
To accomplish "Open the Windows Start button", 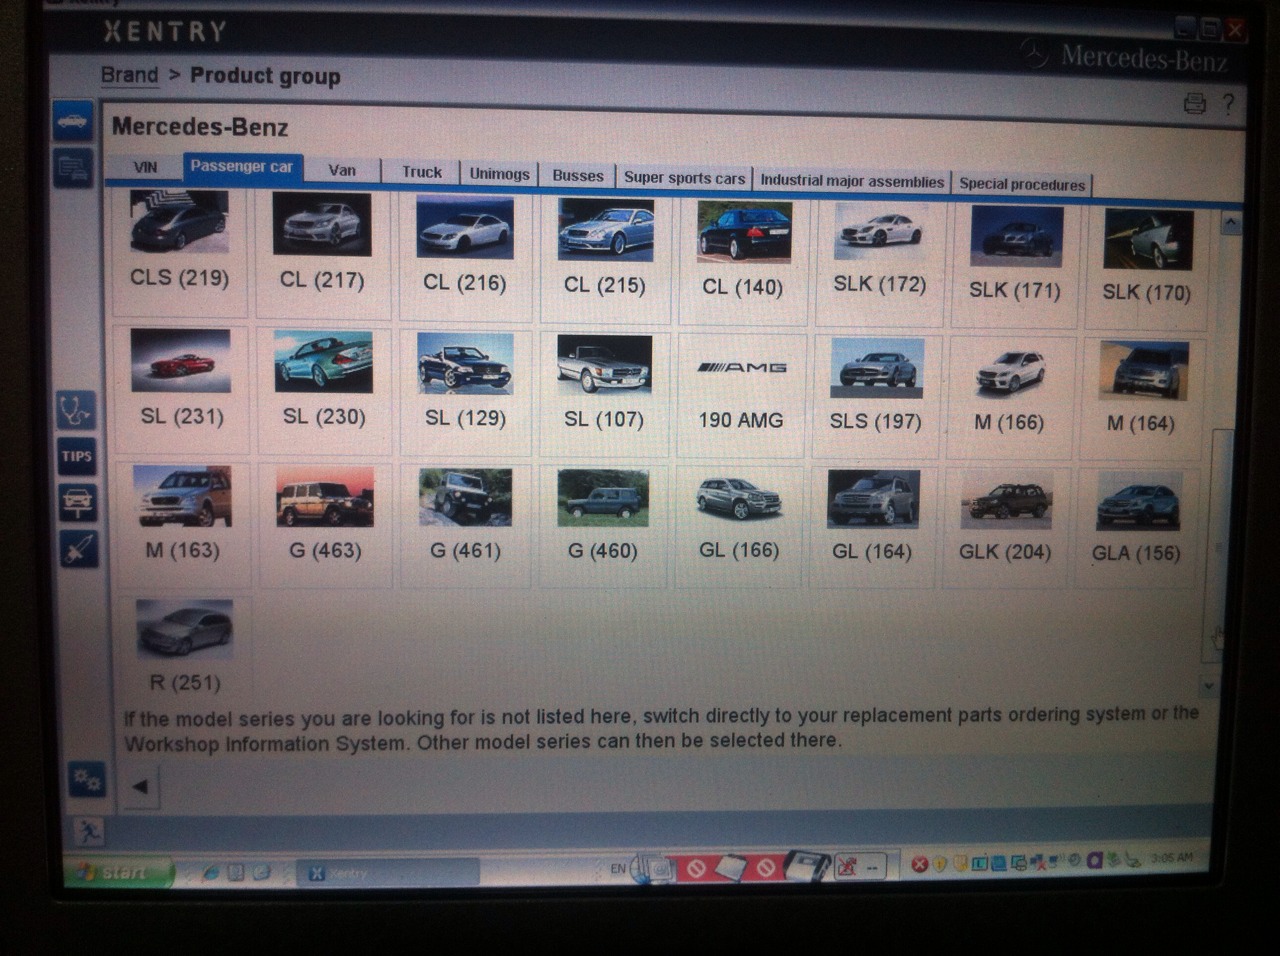I will point(118,872).
